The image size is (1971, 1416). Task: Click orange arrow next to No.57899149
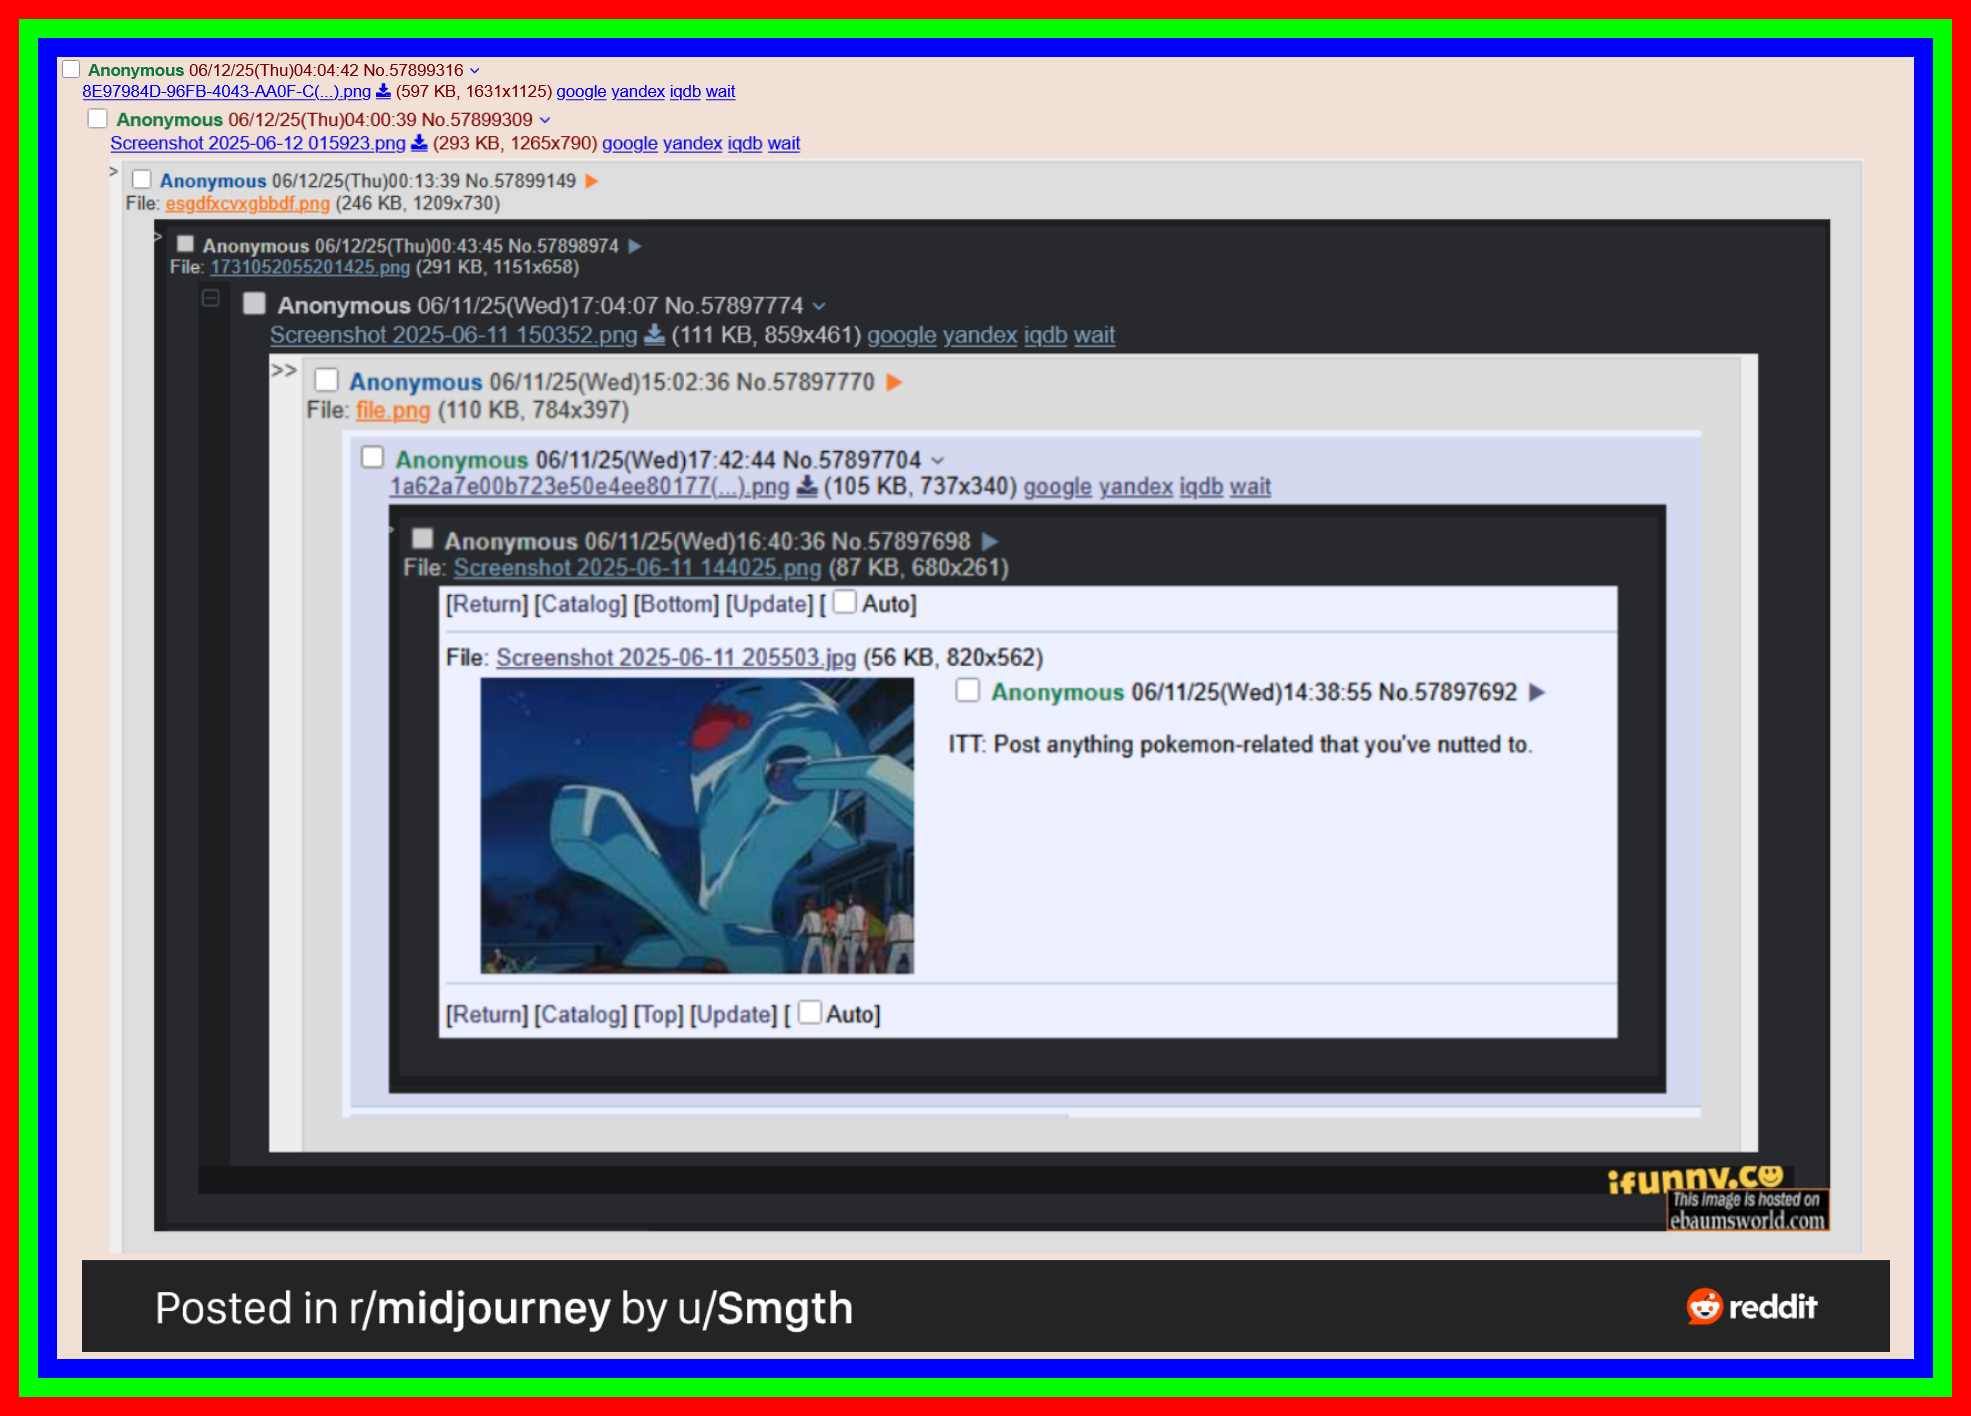(592, 181)
